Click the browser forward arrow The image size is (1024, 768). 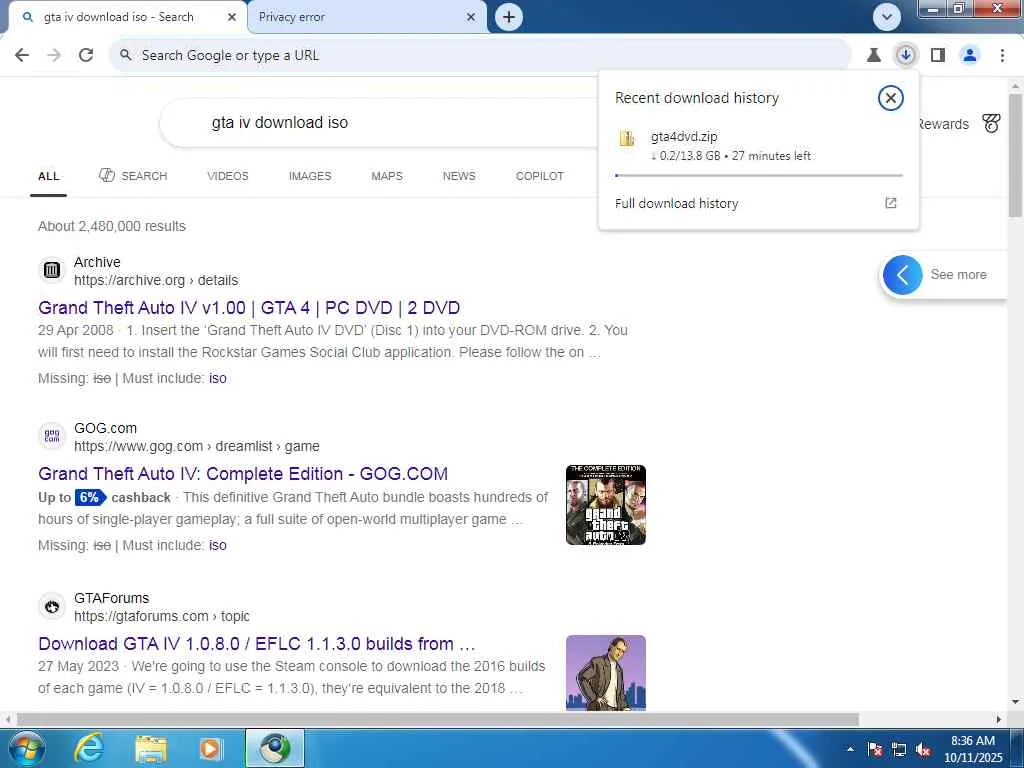[54, 55]
